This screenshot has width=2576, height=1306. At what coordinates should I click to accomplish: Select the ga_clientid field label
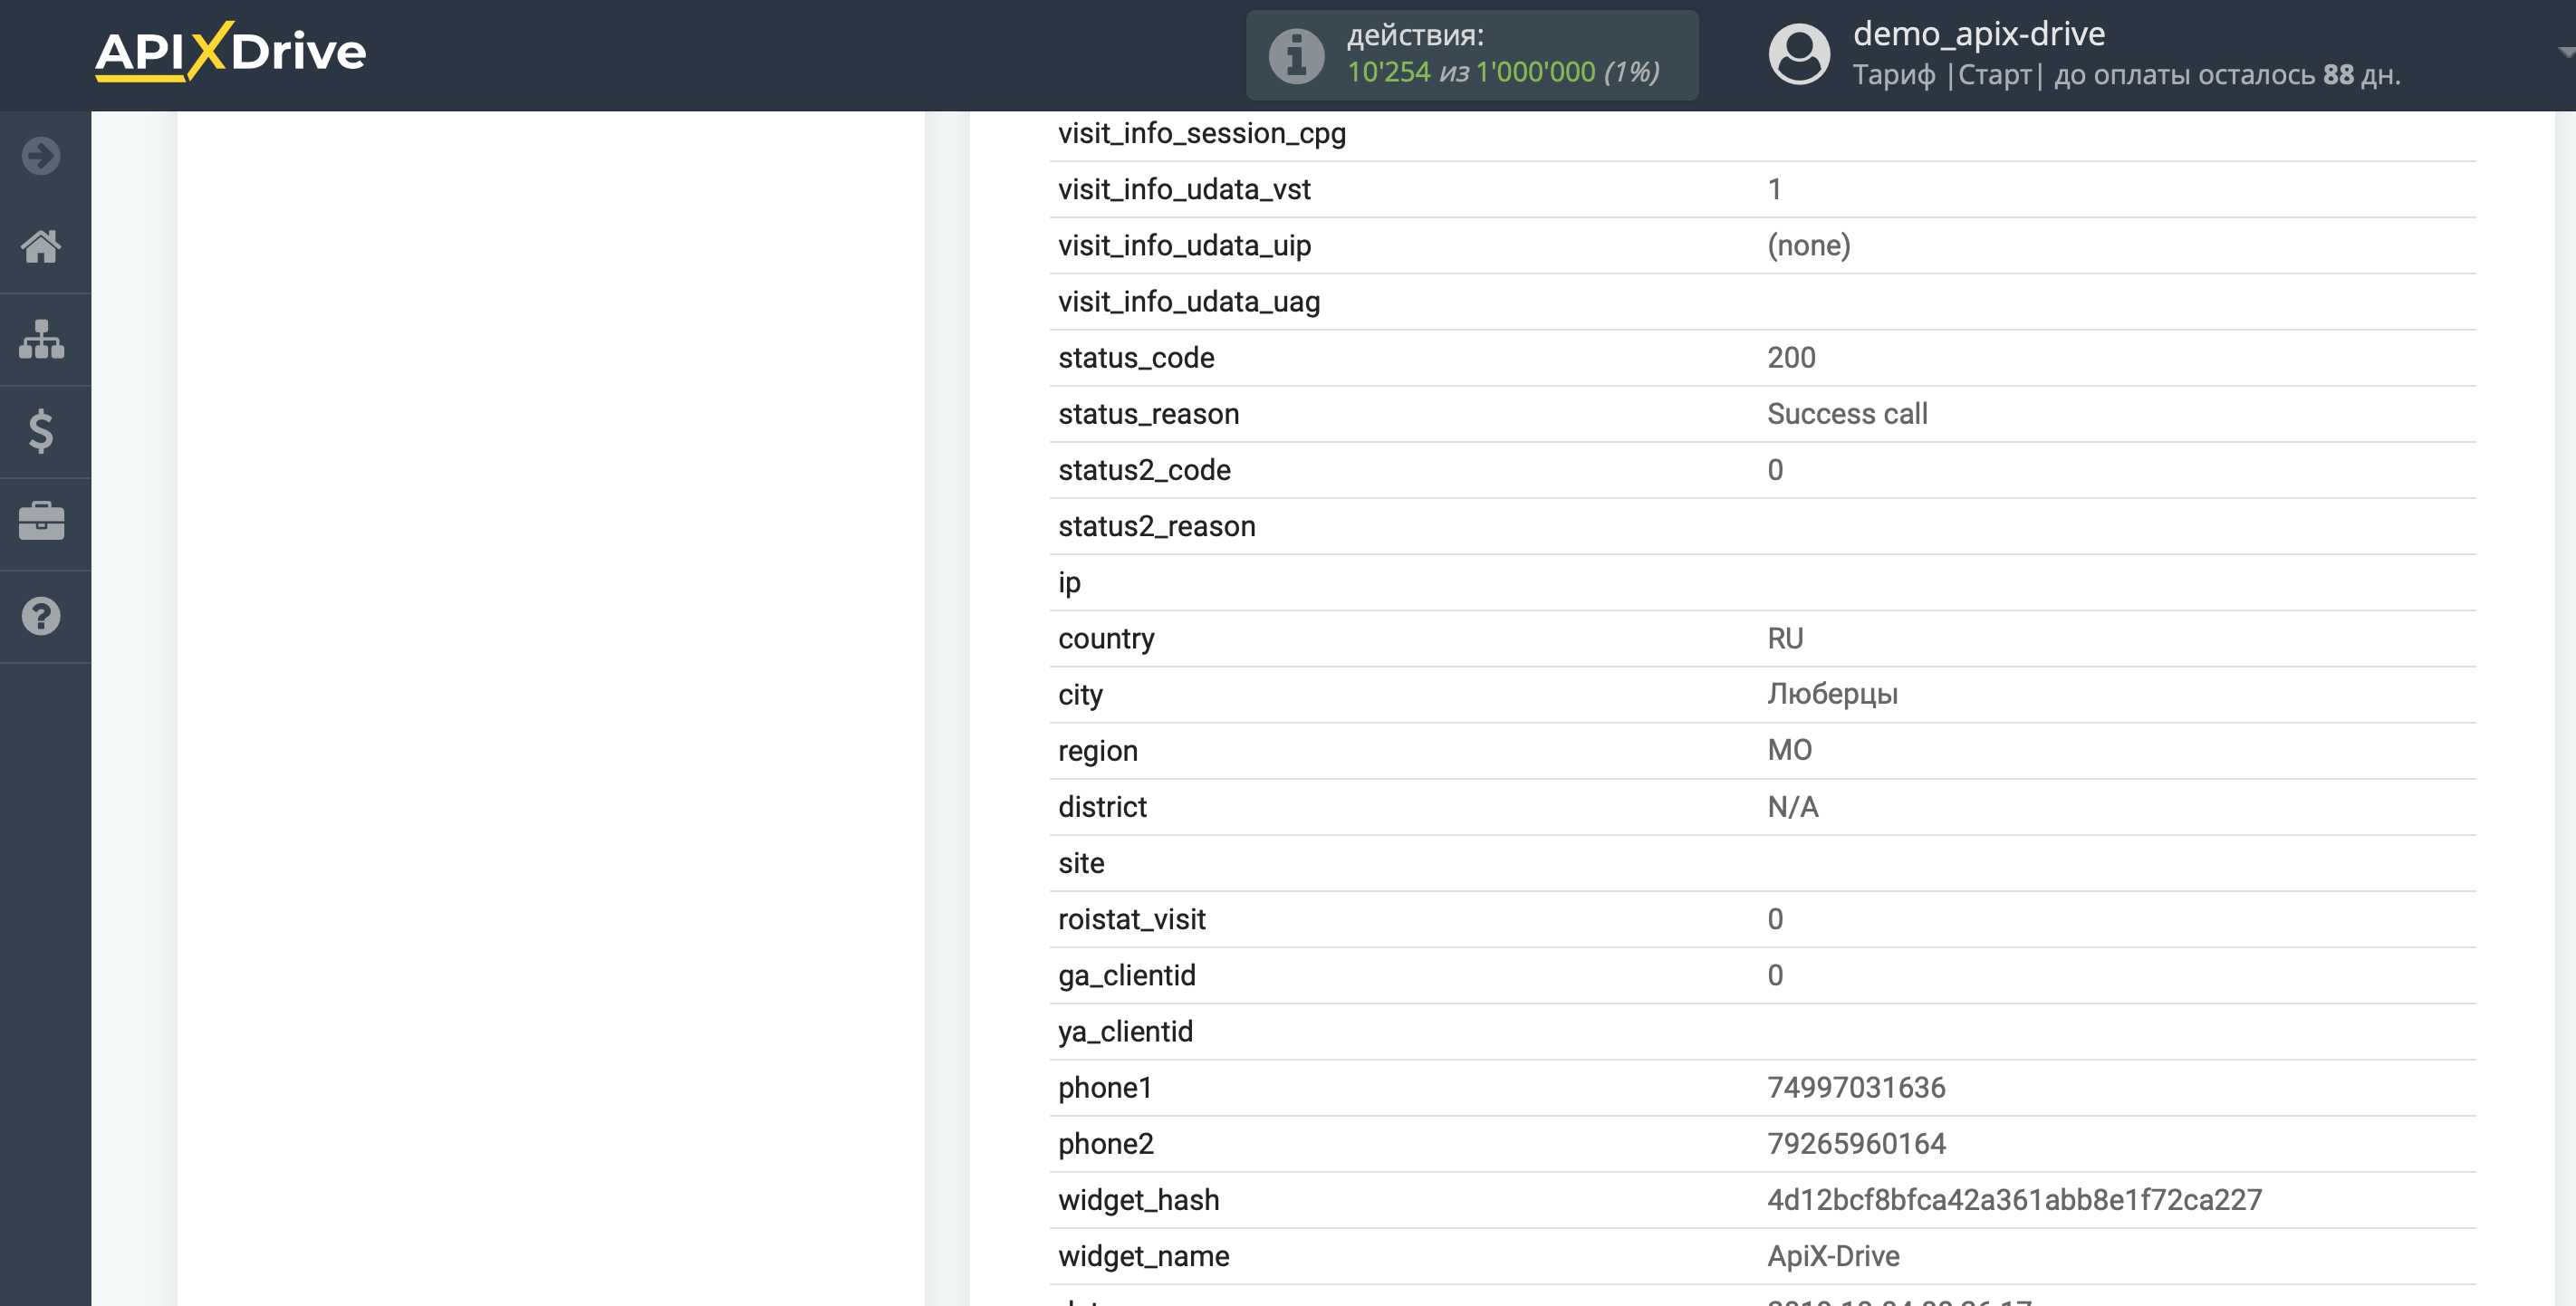1126,976
